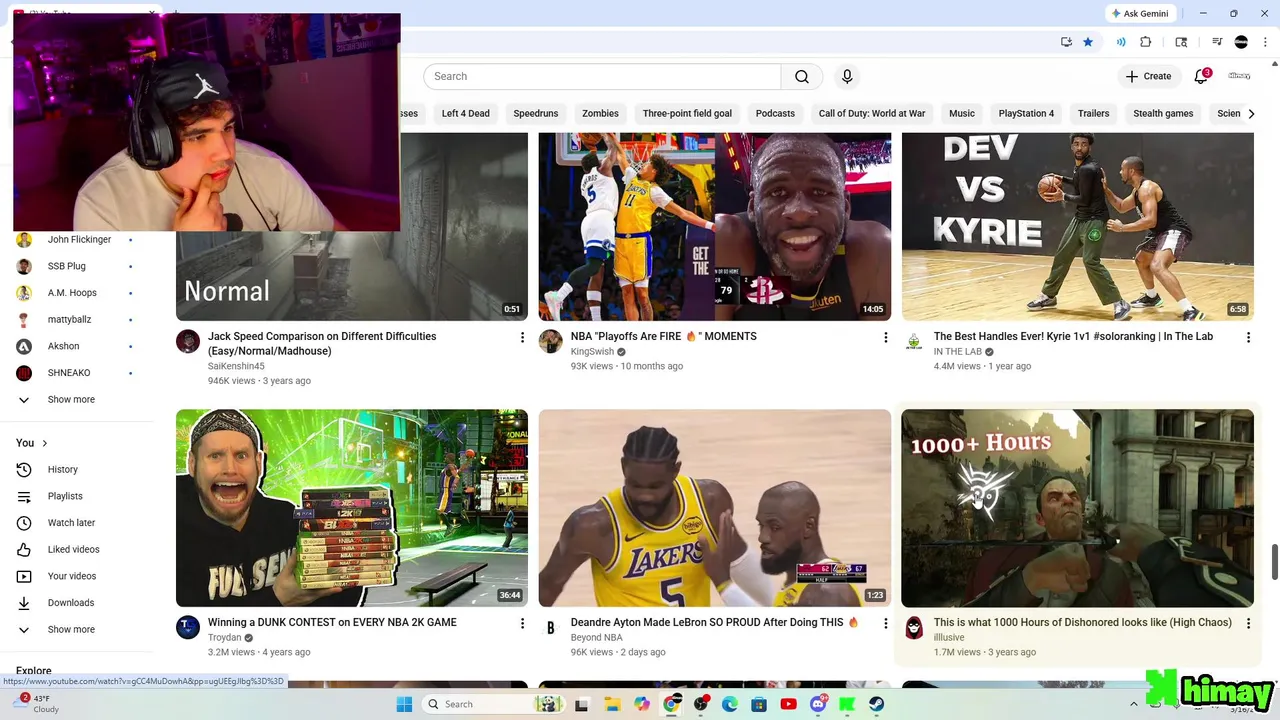This screenshot has height=720, width=1280.
Task: Click IN THE LAB channel avatar
Action: 914,342
